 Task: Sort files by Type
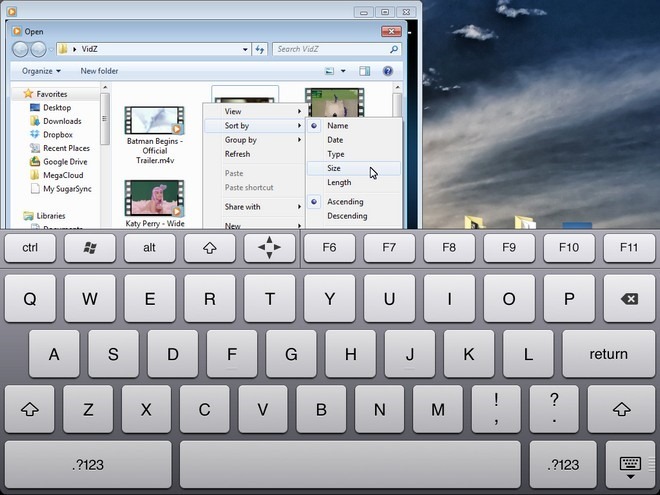354,154
